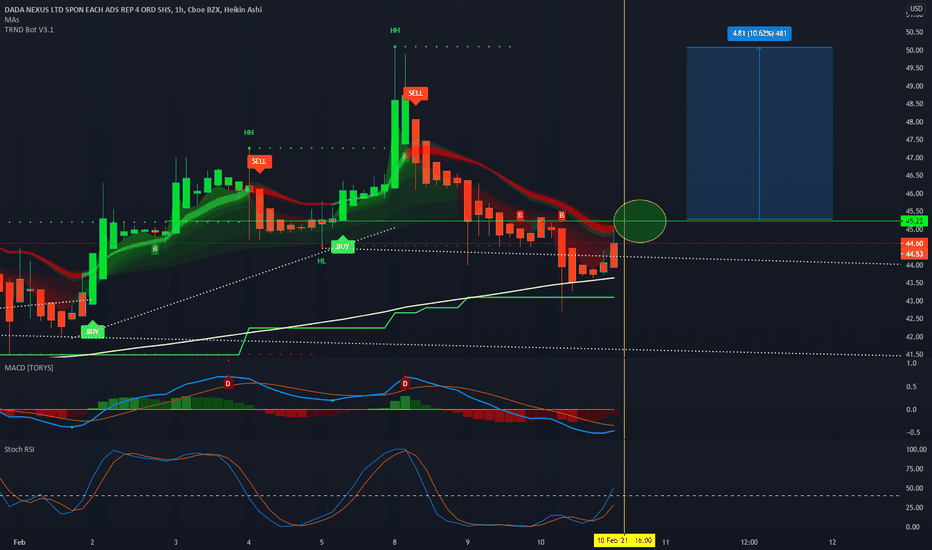Click the green 45.22 price label

(914, 221)
